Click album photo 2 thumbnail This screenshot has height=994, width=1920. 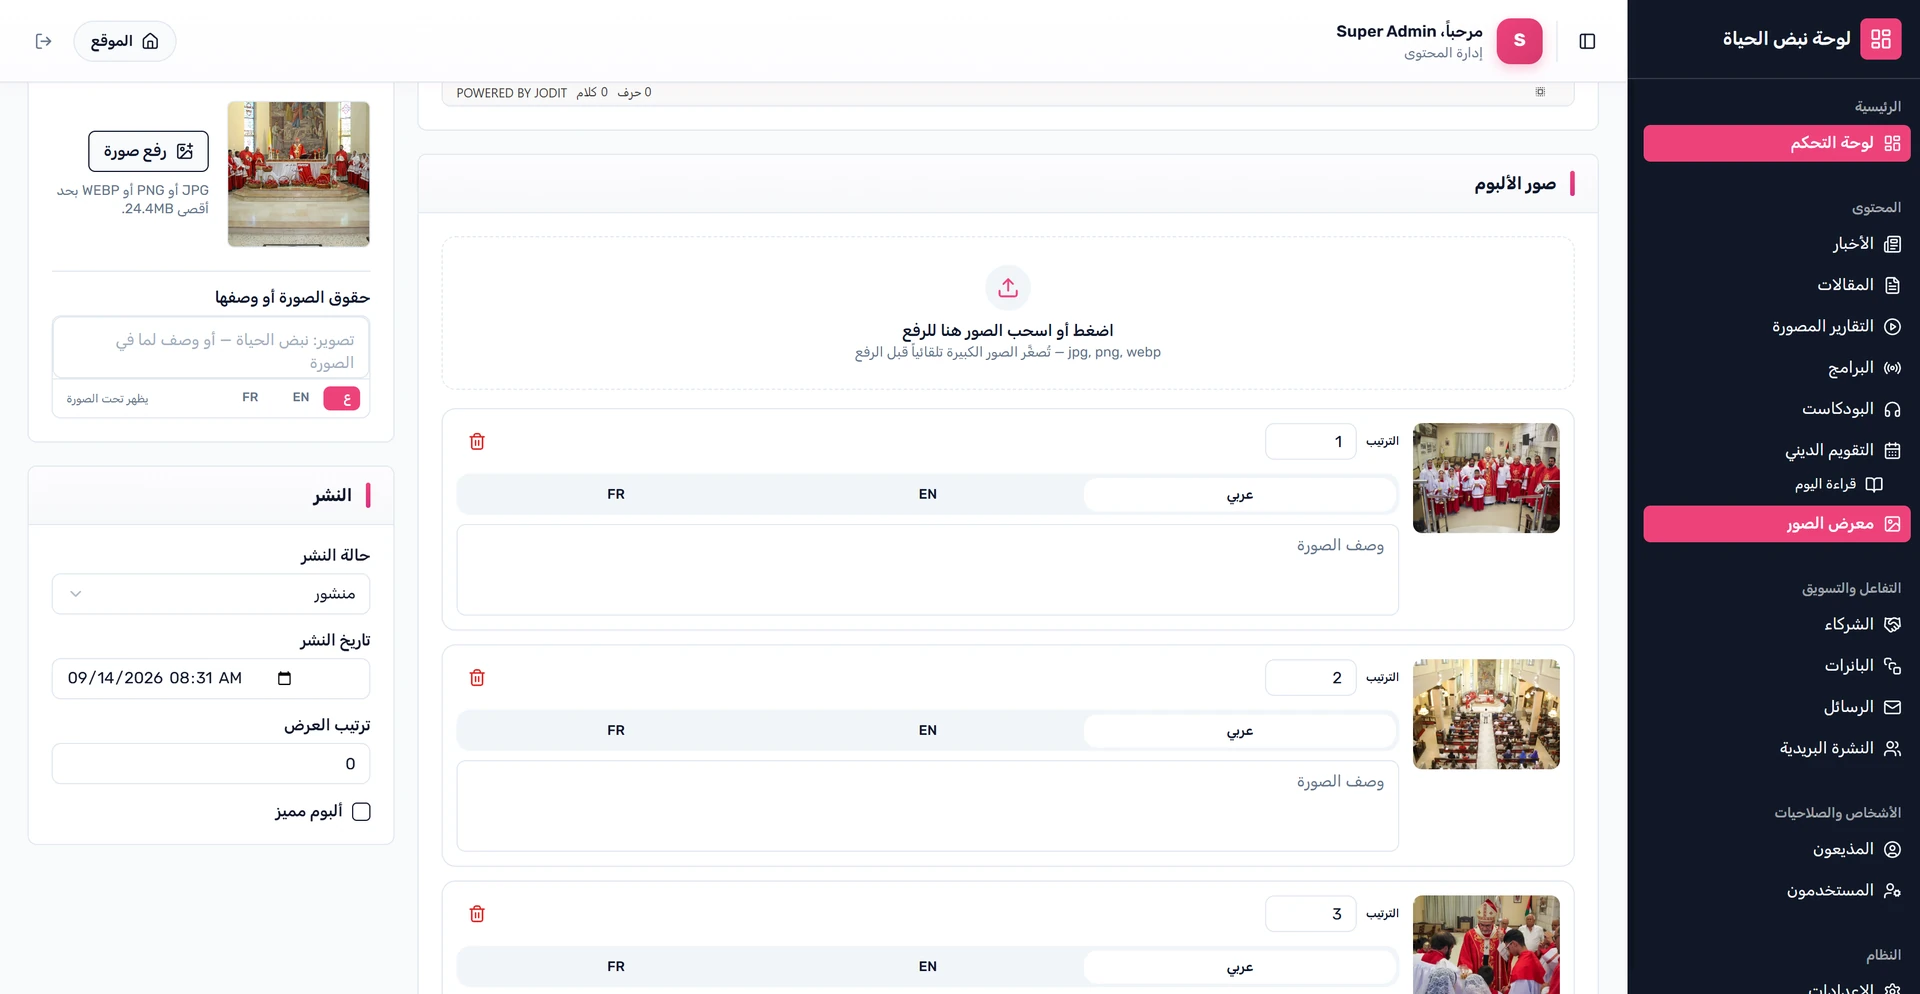click(x=1486, y=714)
